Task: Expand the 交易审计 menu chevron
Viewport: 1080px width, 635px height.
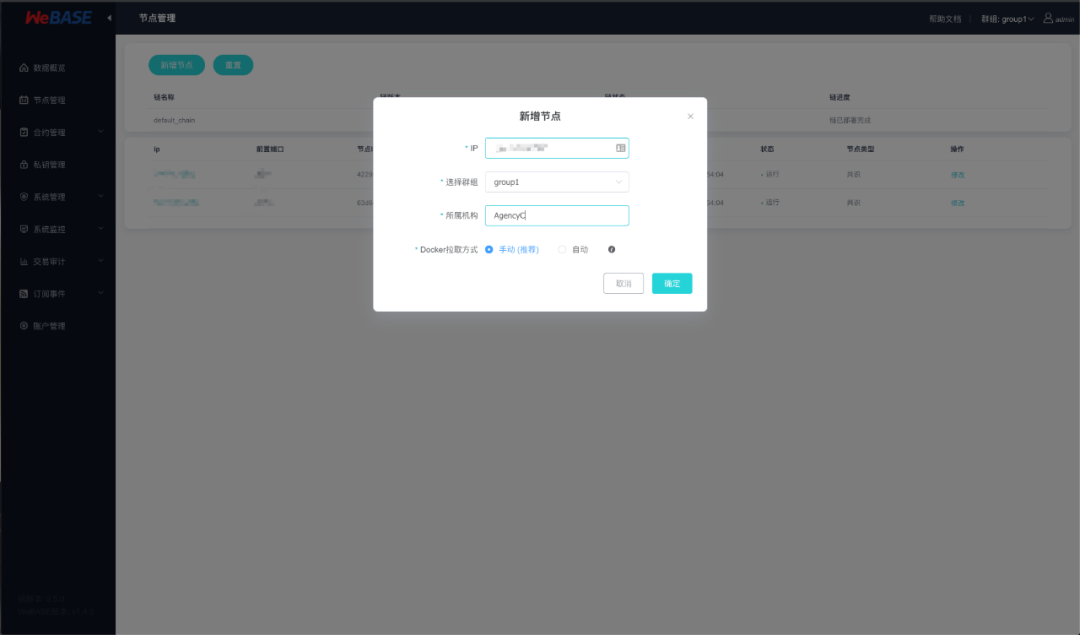Action: [x=101, y=261]
